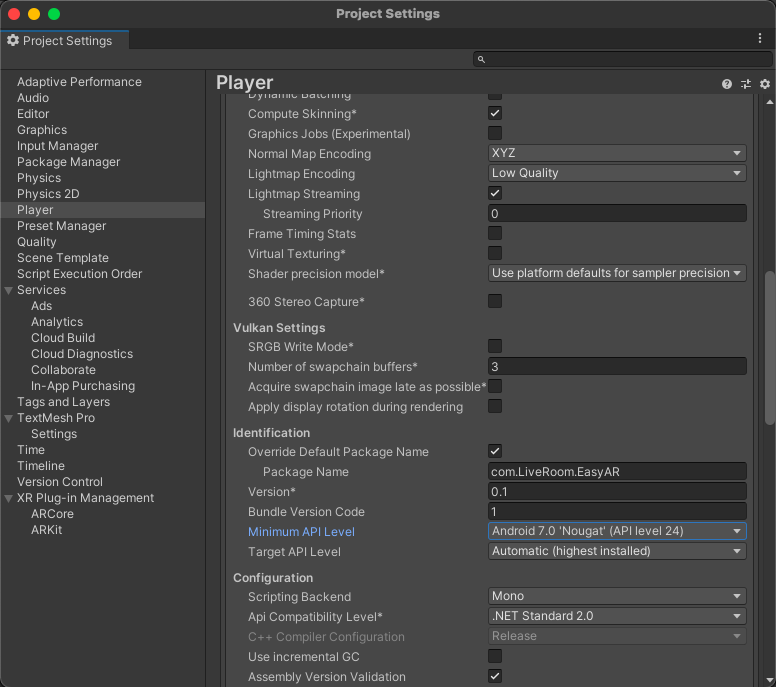Open ARCore settings in the sidebar
Viewport: 776px width, 687px height.
[x=52, y=514]
